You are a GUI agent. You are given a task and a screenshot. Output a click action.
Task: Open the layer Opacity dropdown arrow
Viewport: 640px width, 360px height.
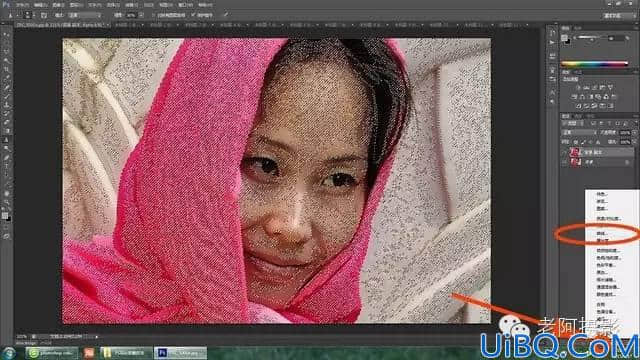click(634, 133)
